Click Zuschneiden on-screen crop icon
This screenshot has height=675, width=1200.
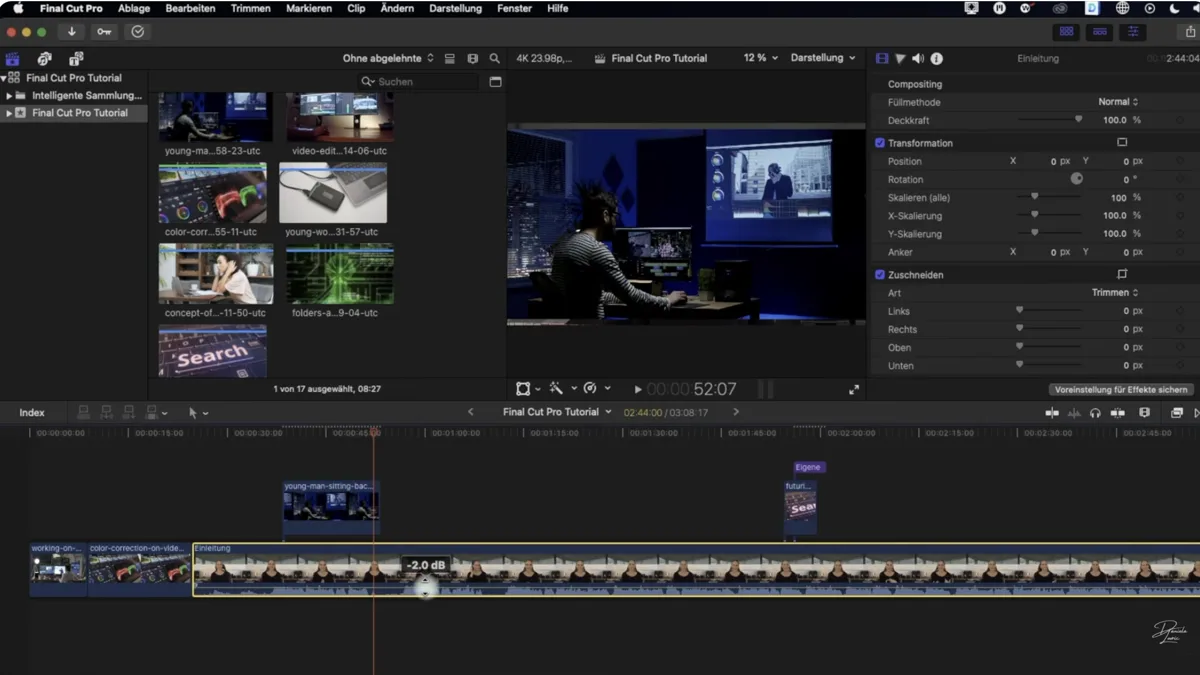pyautogui.click(x=1122, y=274)
